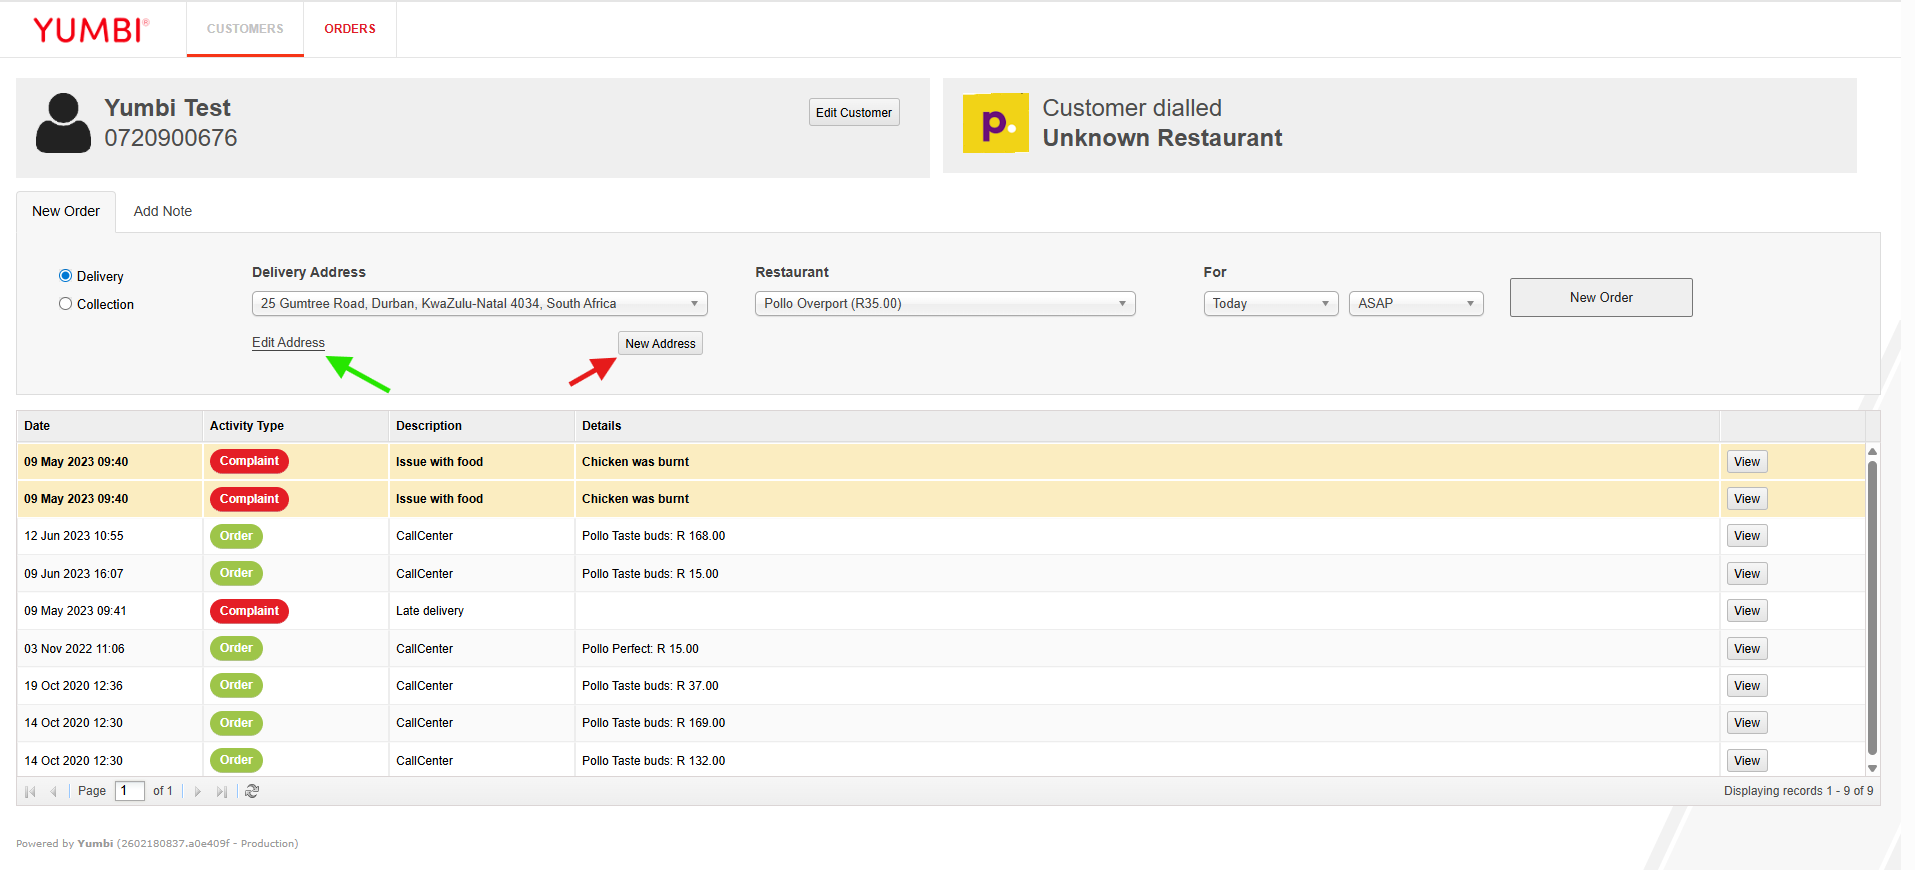Open the Delivery Address dropdown

pyautogui.click(x=479, y=304)
